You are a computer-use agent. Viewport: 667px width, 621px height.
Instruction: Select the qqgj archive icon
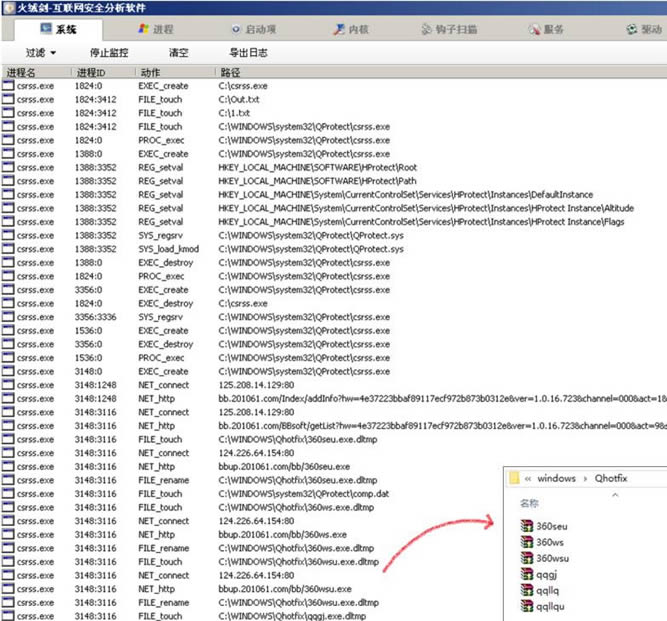point(527,574)
